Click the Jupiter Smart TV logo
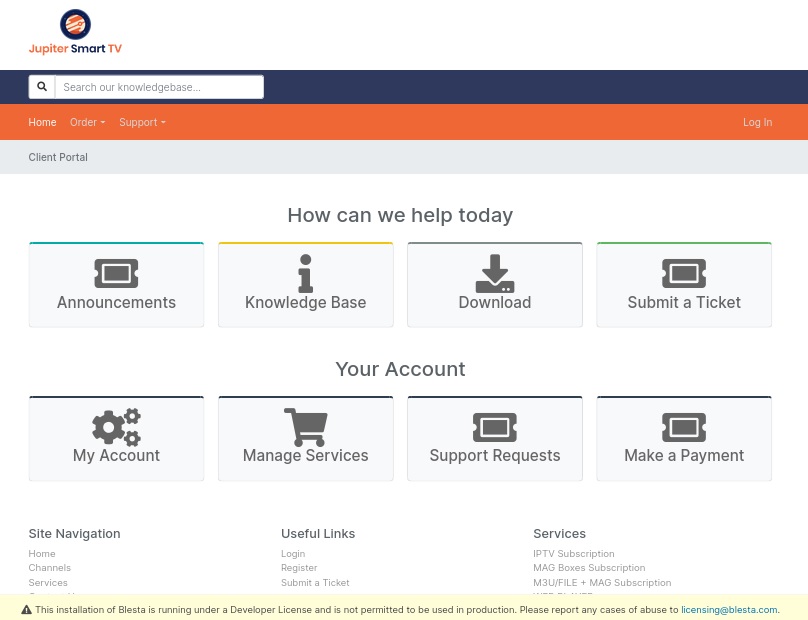This screenshot has width=808, height=620. coord(75,32)
